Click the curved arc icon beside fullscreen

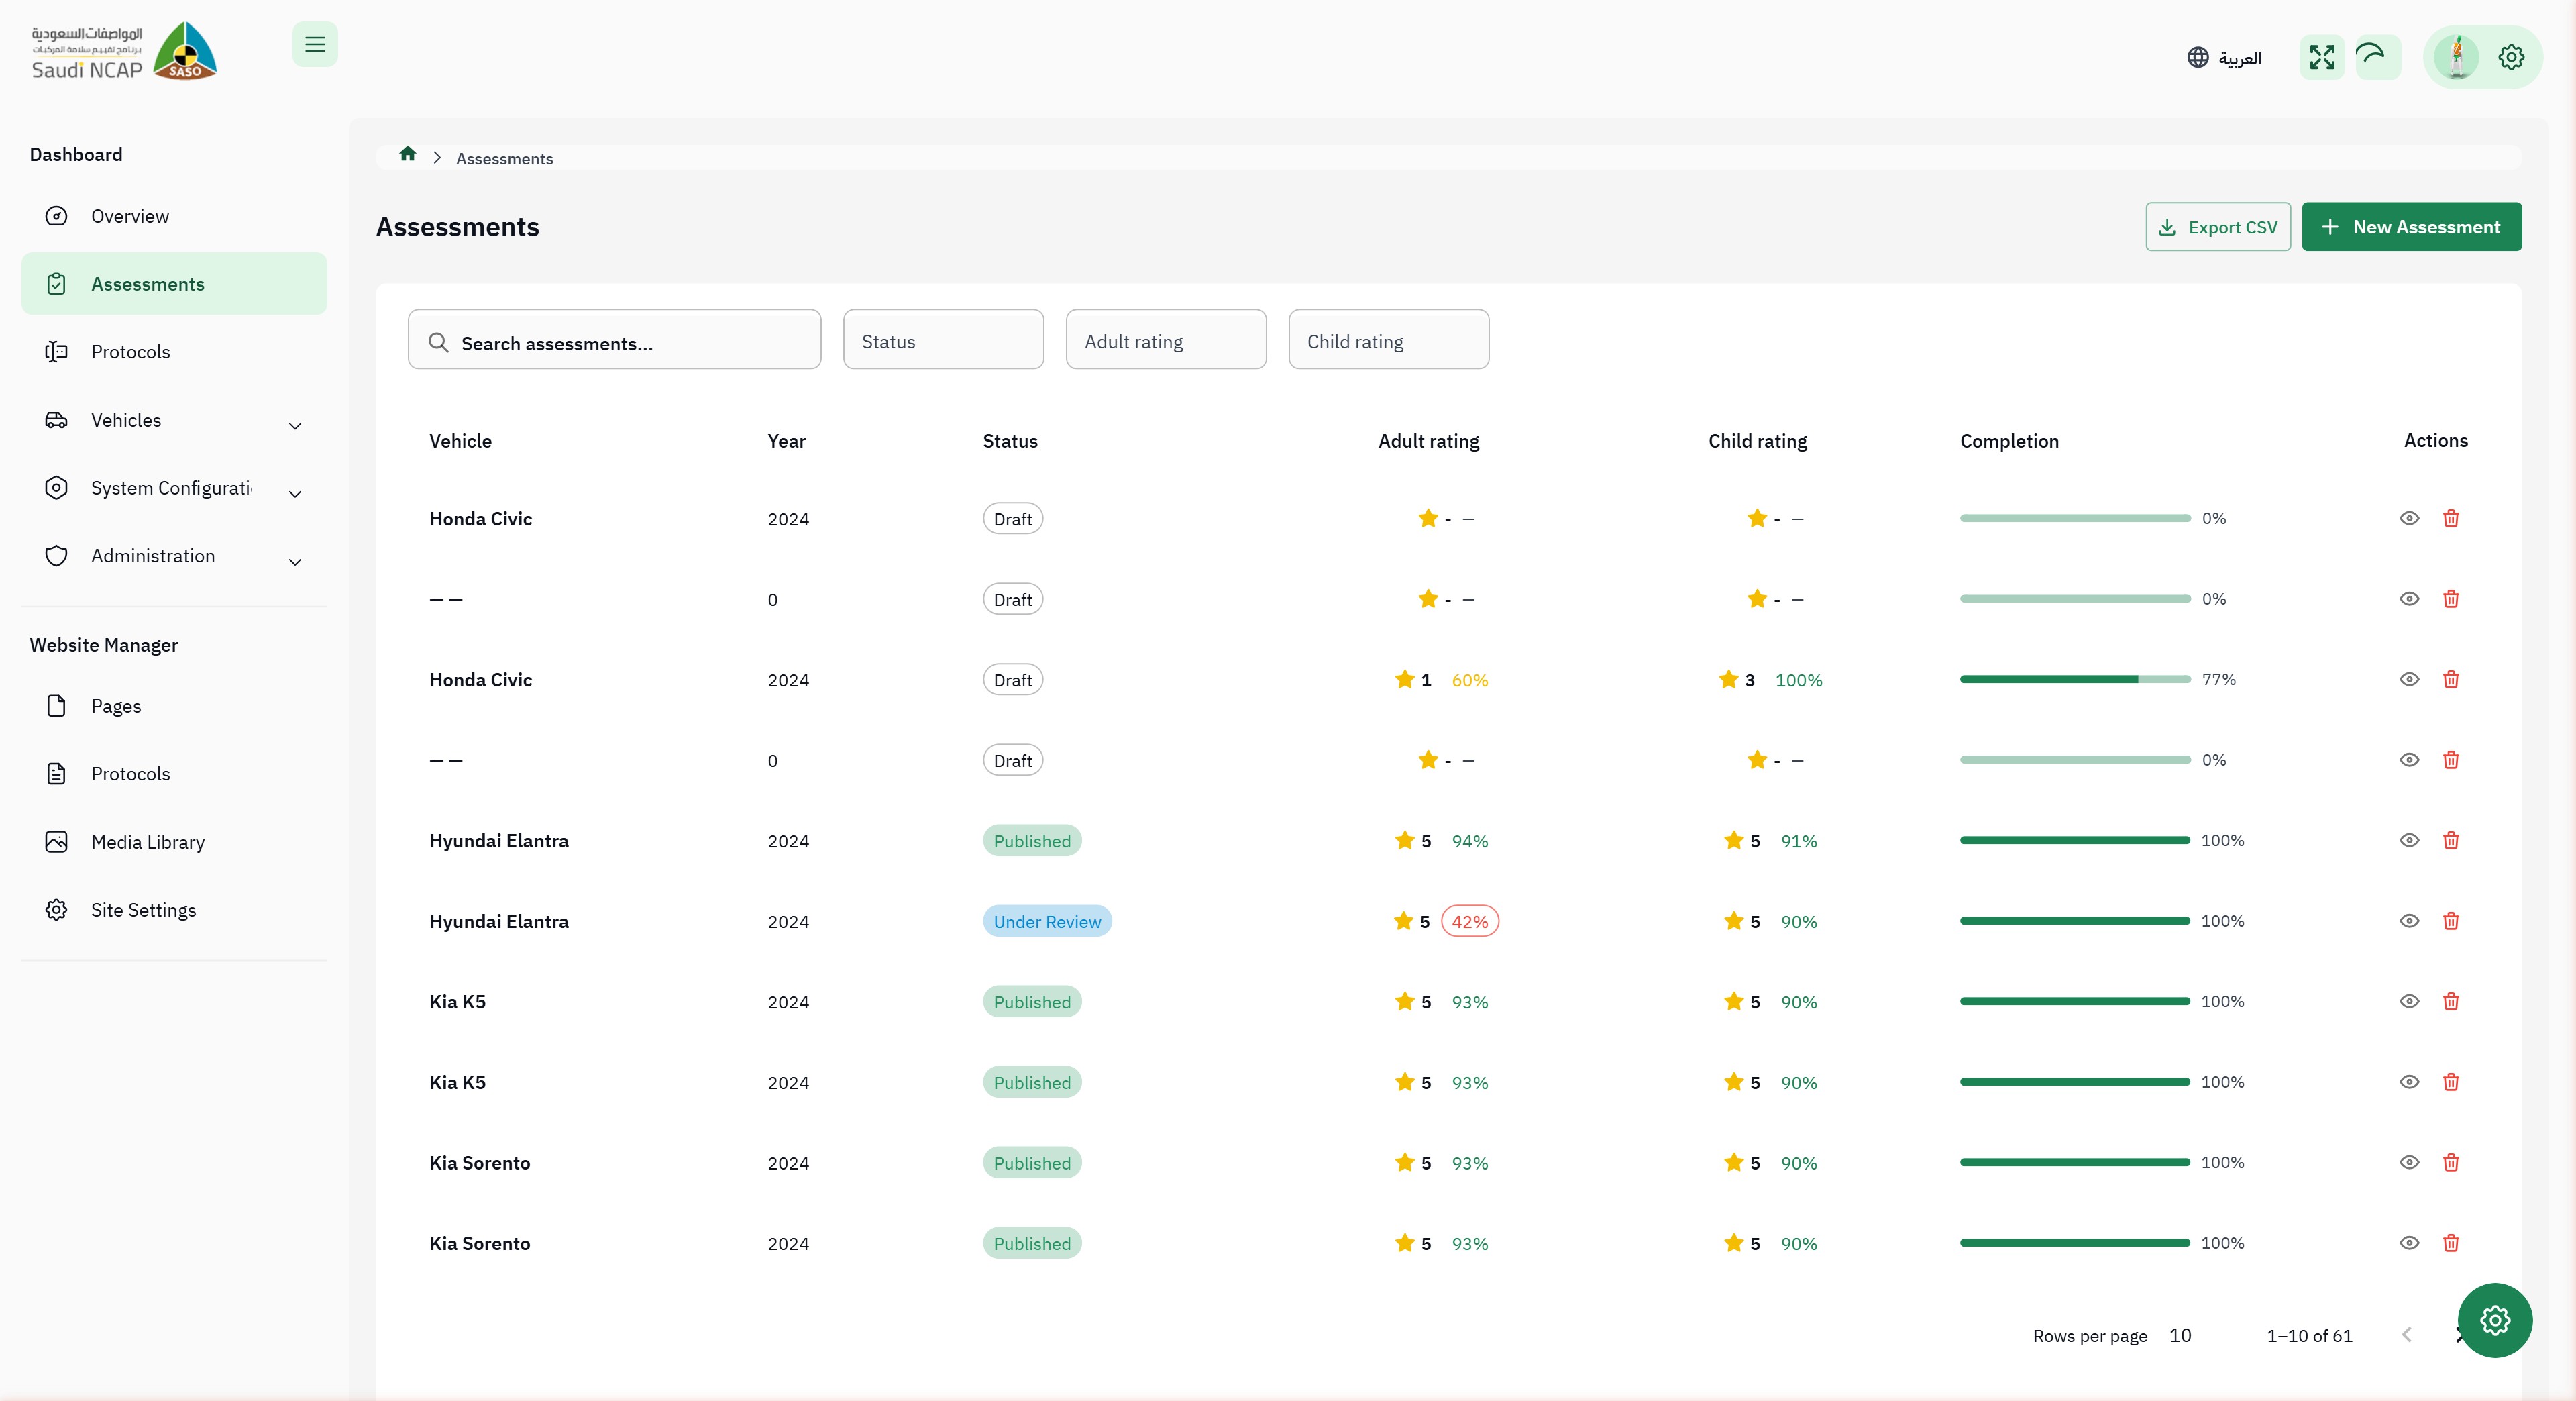(x=2378, y=57)
